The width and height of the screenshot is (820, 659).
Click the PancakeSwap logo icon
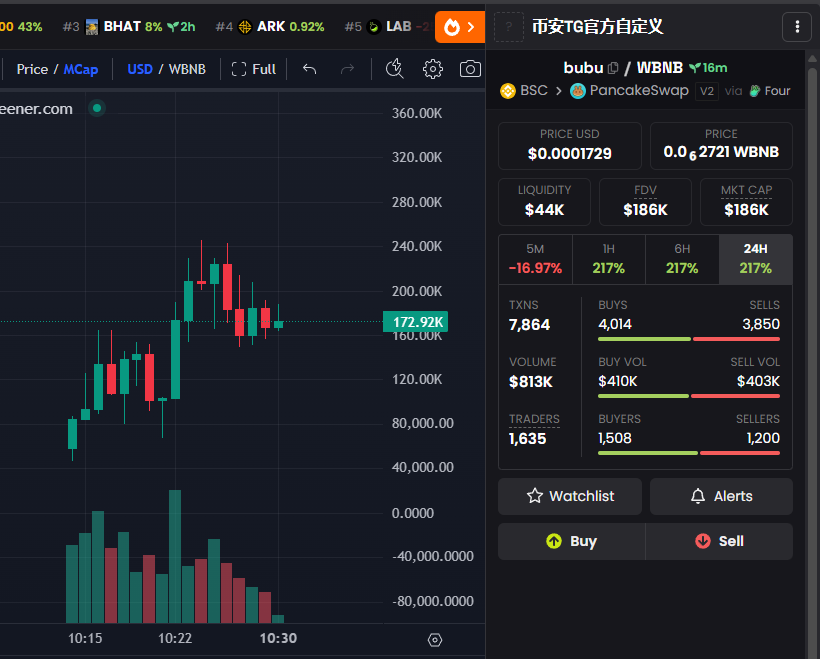coord(577,91)
